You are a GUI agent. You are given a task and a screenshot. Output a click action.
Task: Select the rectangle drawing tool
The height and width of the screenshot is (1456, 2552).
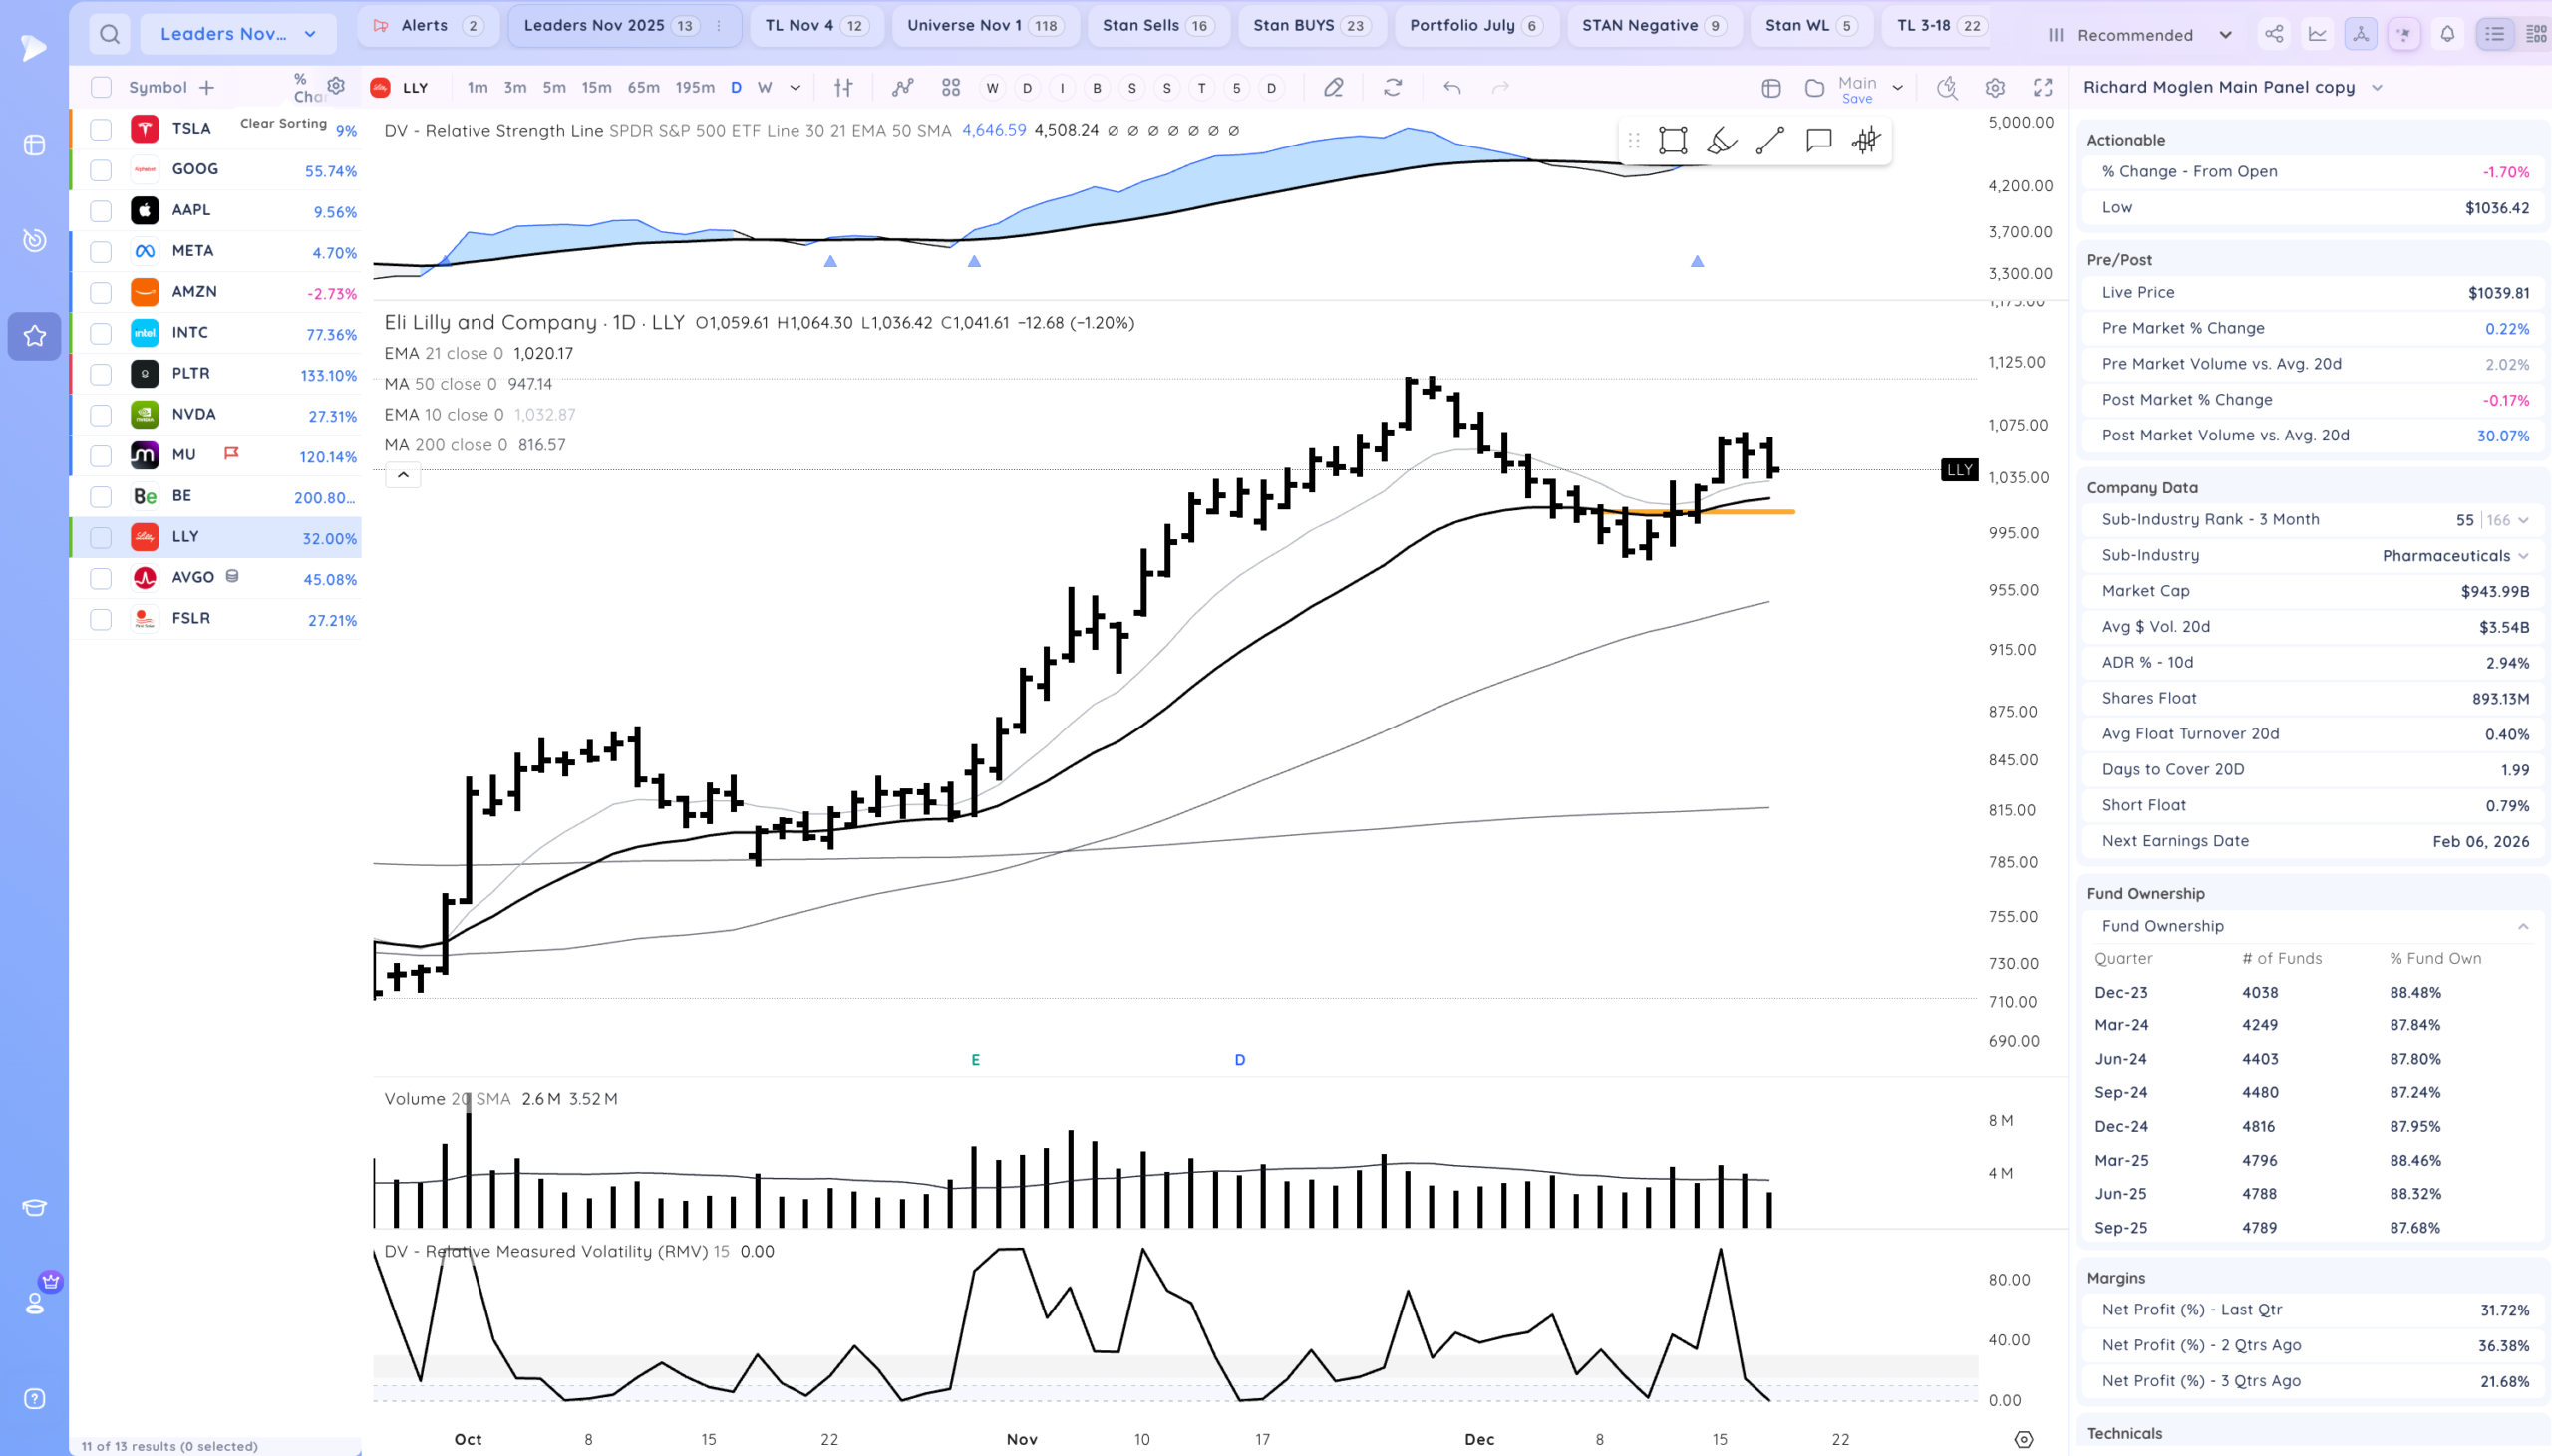coord(1672,140)
